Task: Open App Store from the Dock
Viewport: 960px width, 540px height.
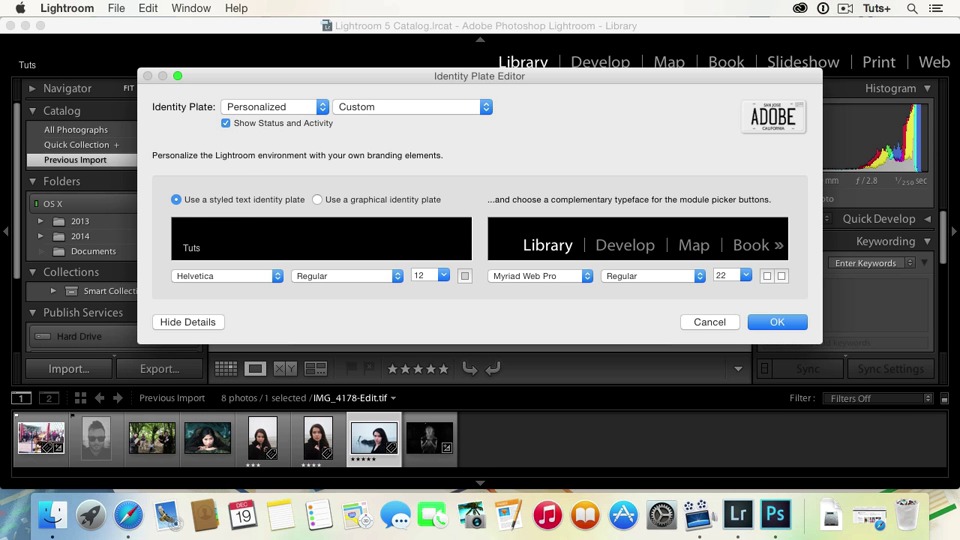Action: click(x=623, y=515)
